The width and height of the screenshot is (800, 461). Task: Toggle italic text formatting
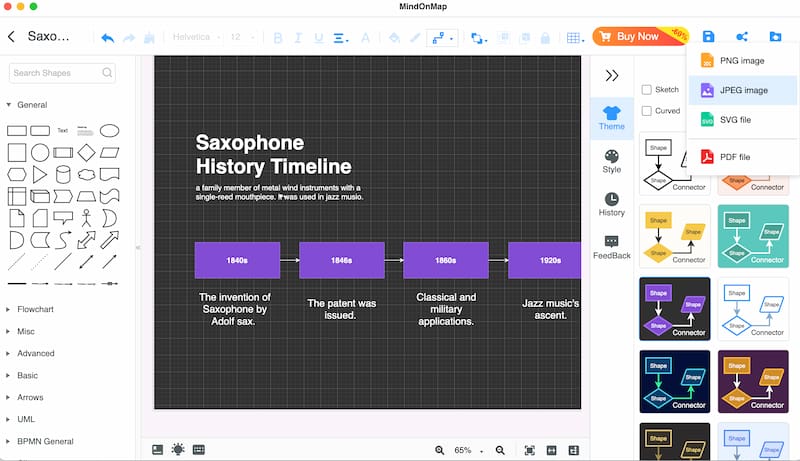[298, 38]
